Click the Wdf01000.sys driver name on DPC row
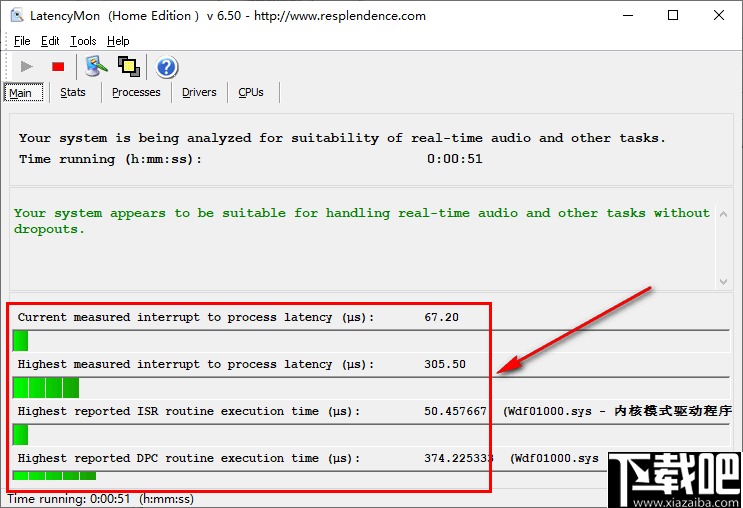743x508 pixels. coord(556,458)
